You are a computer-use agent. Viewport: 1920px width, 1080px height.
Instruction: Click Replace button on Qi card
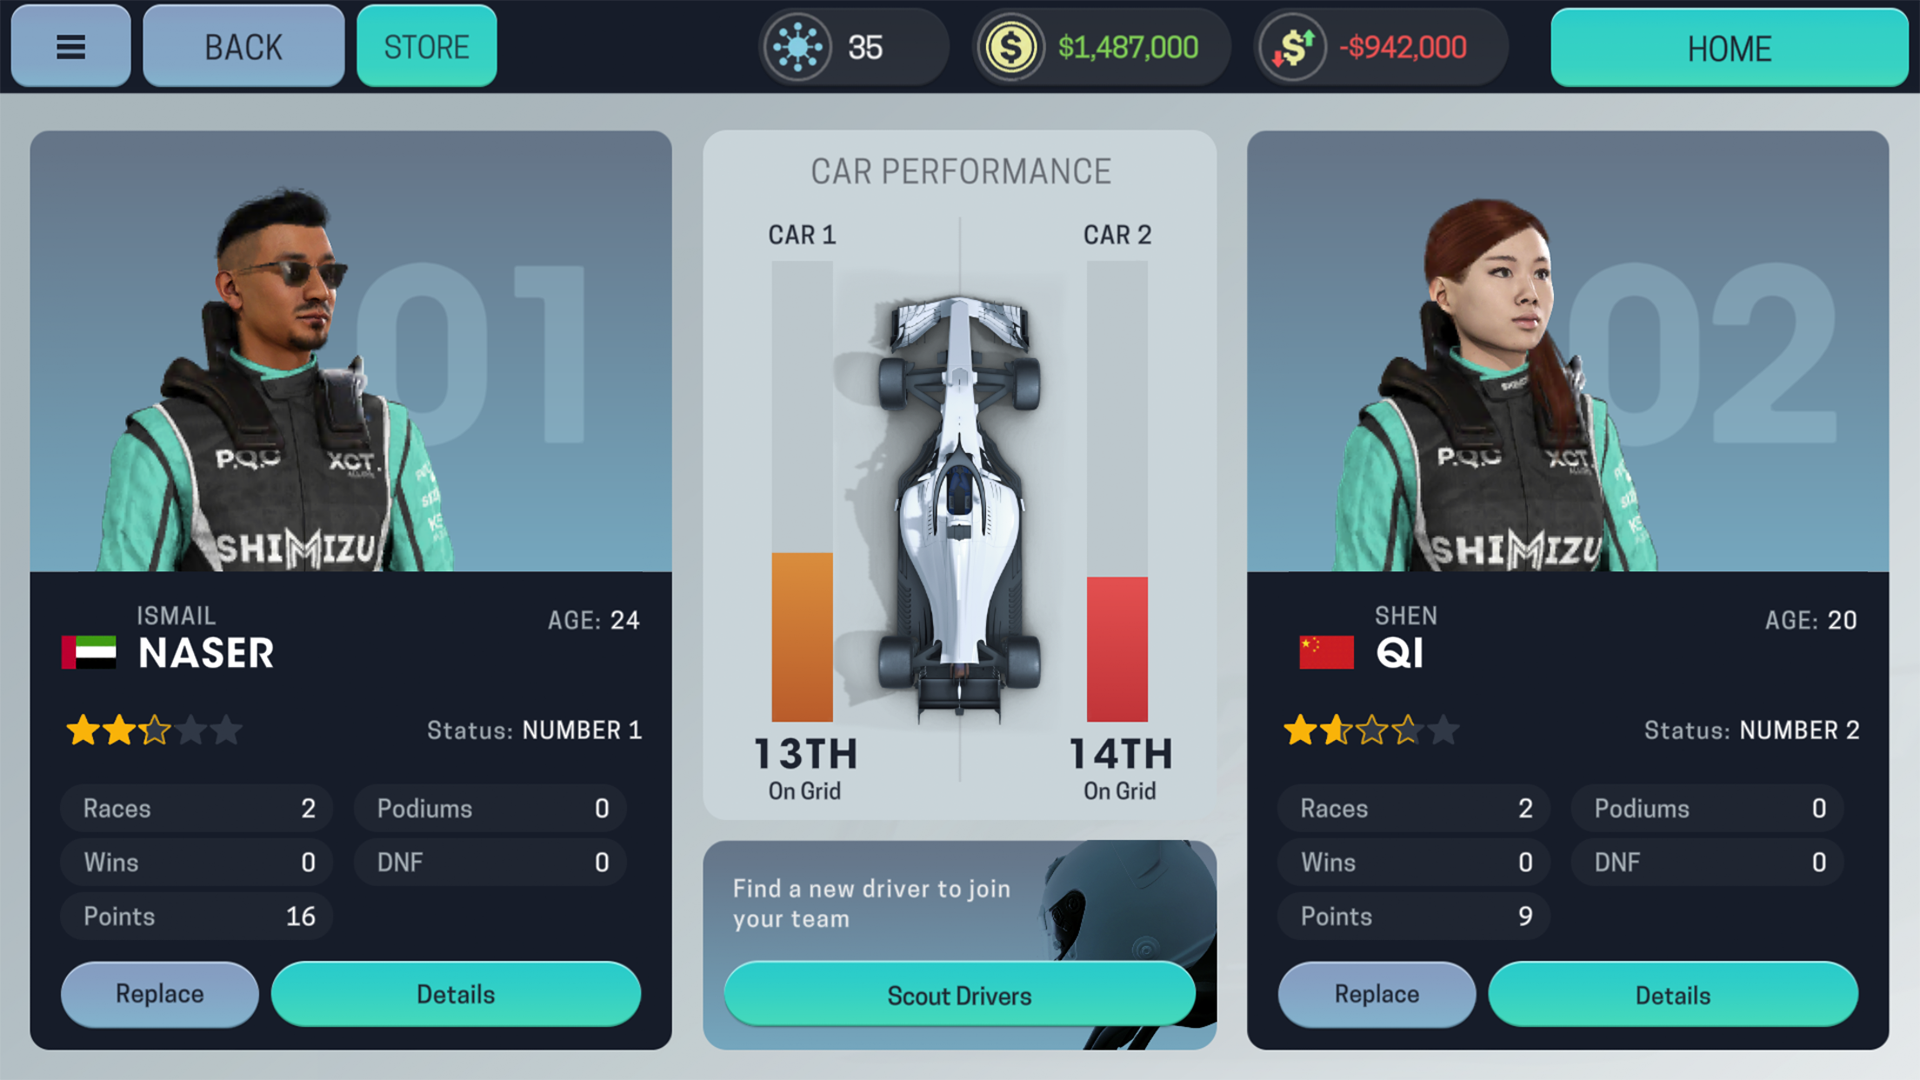pos(1378,994)
